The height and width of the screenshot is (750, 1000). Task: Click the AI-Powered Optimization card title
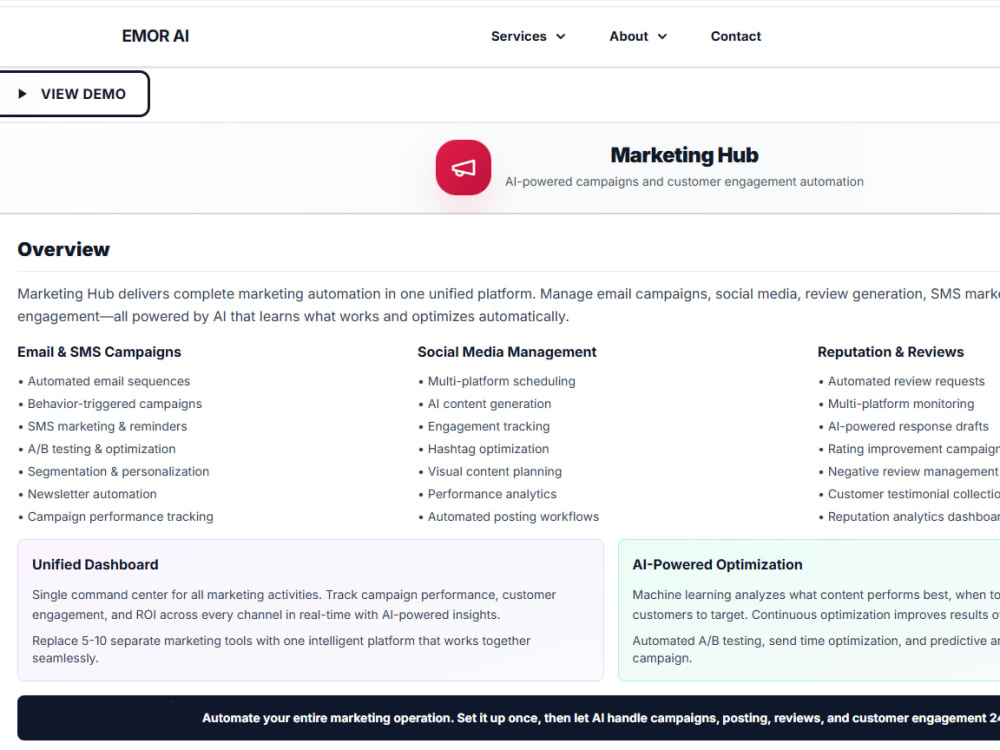pyautogui.click(x=717, y=565)
